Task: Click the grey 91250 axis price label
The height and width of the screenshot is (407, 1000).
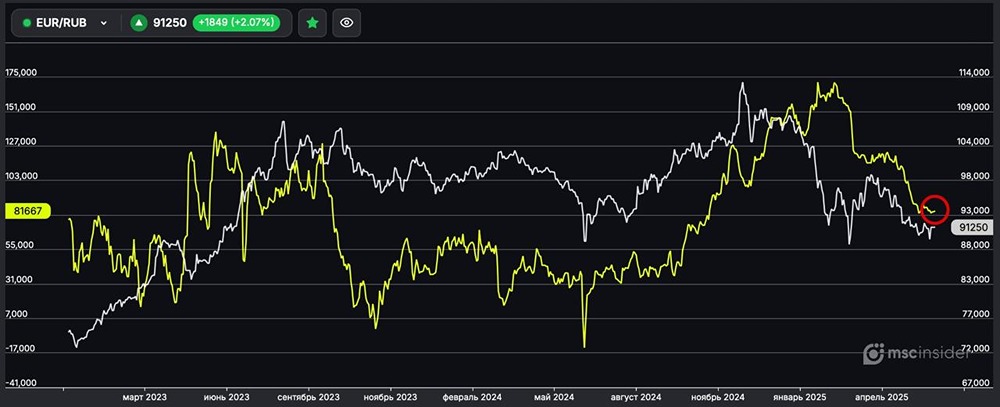Action: (x=973, y=227)
